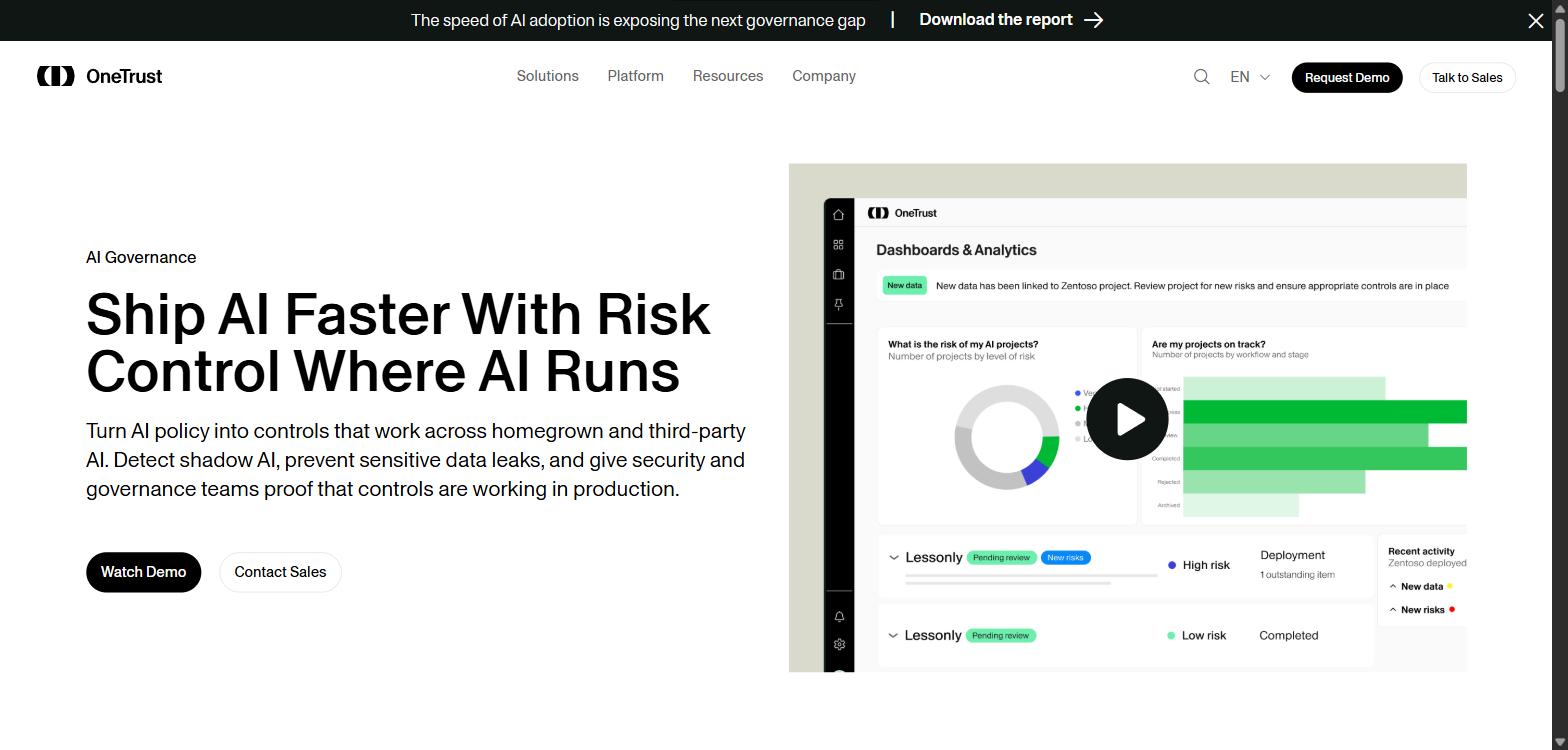This screenshot has width=1568, height=750.
Task: Click the Talk to Sales button
Action: click(1467, 77)
